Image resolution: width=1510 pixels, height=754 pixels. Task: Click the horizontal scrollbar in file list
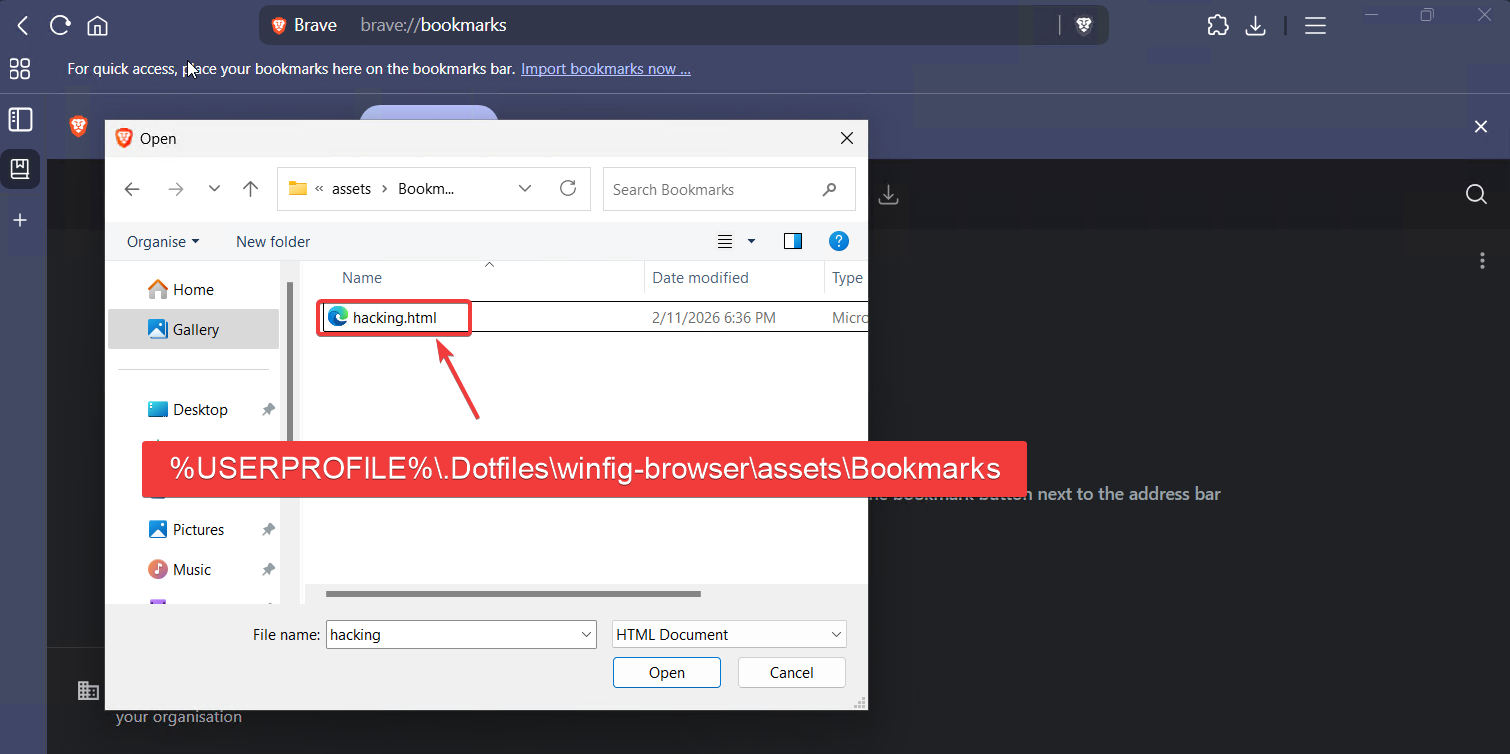click(513, 594)
